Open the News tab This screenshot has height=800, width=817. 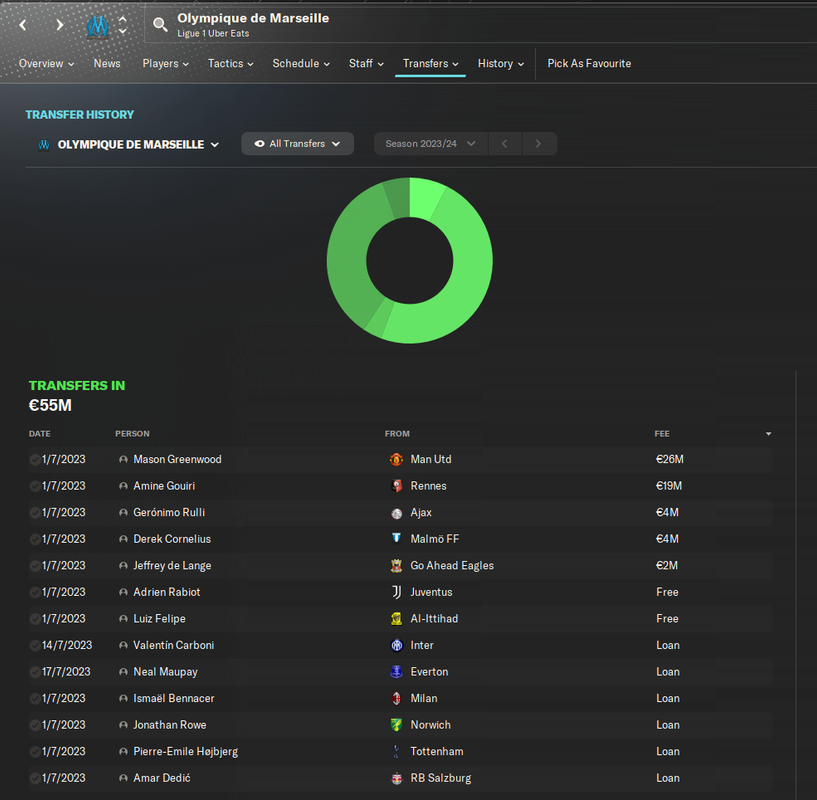pyautogui.click(x=107, y=64)
